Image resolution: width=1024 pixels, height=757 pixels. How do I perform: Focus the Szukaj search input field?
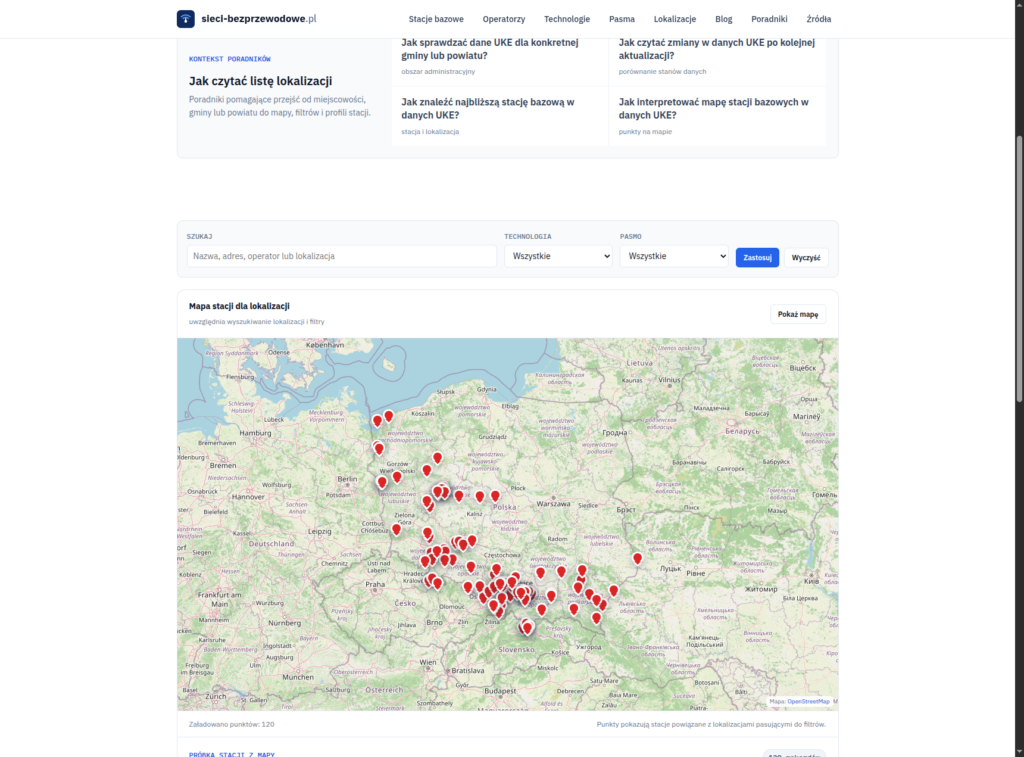click(342, 256)
